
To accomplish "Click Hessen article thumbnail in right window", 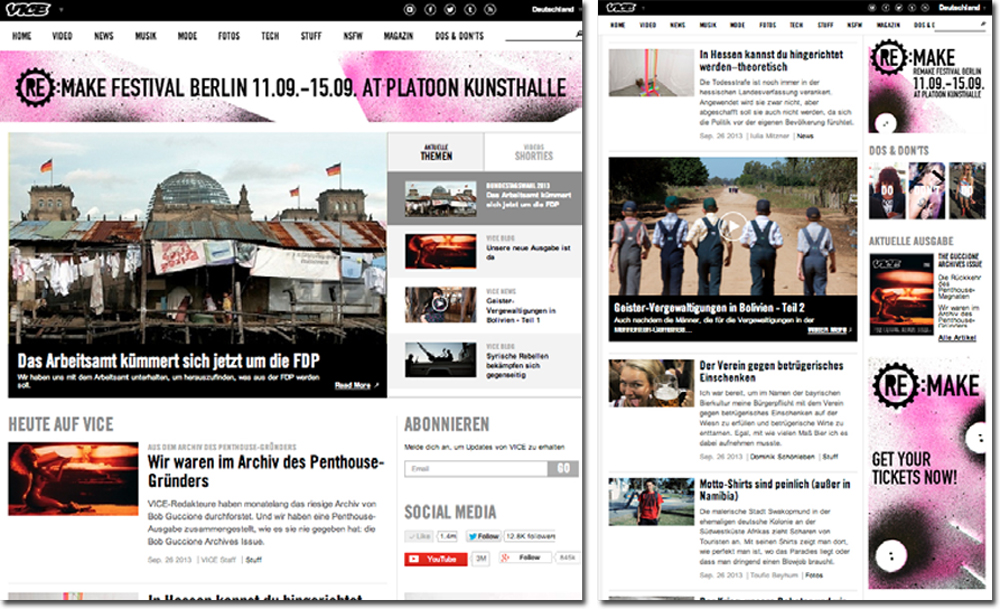I will click(651, 72).
